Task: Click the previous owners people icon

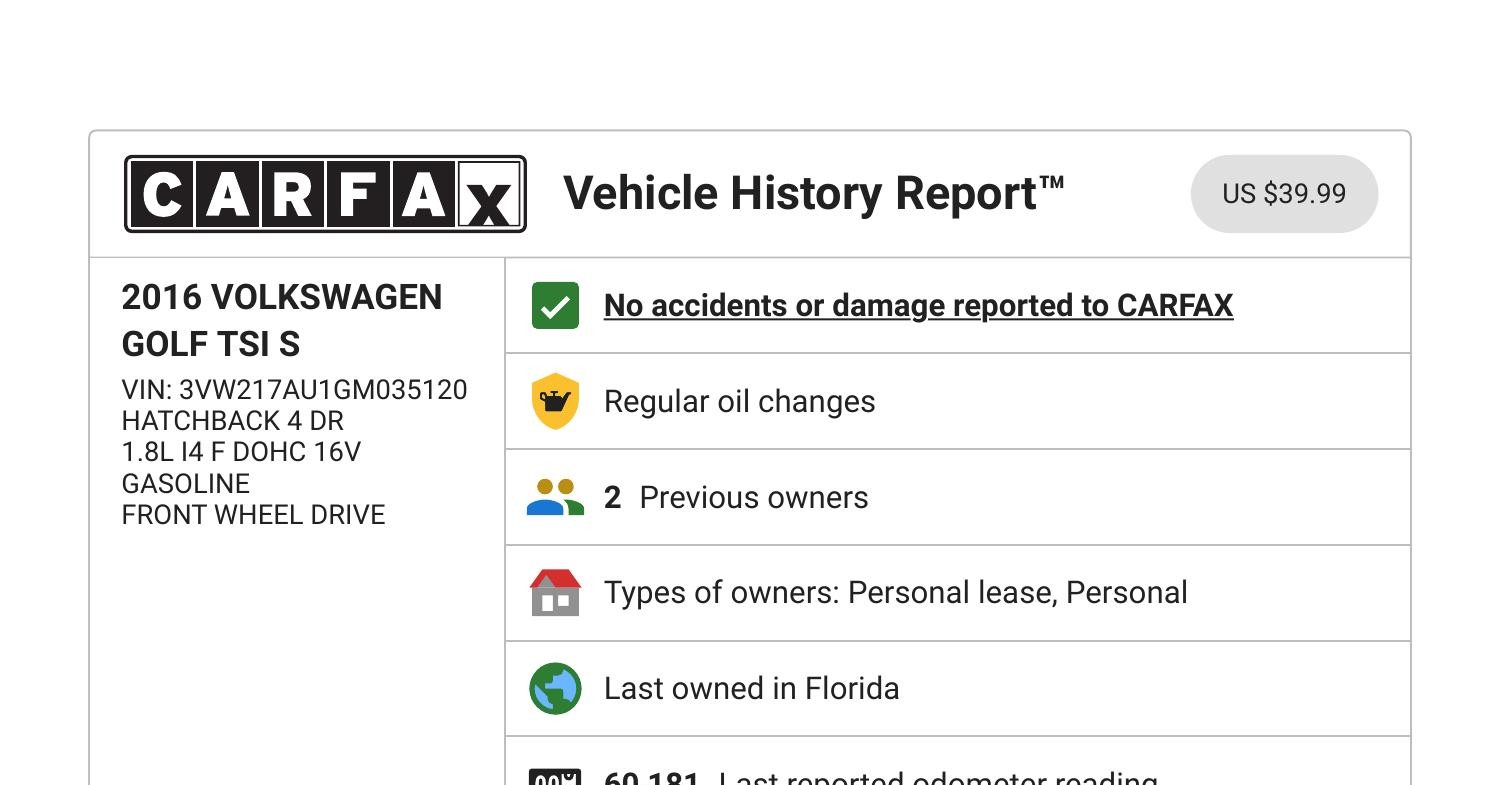Action: pyautogui.click(x=555, y=497)
